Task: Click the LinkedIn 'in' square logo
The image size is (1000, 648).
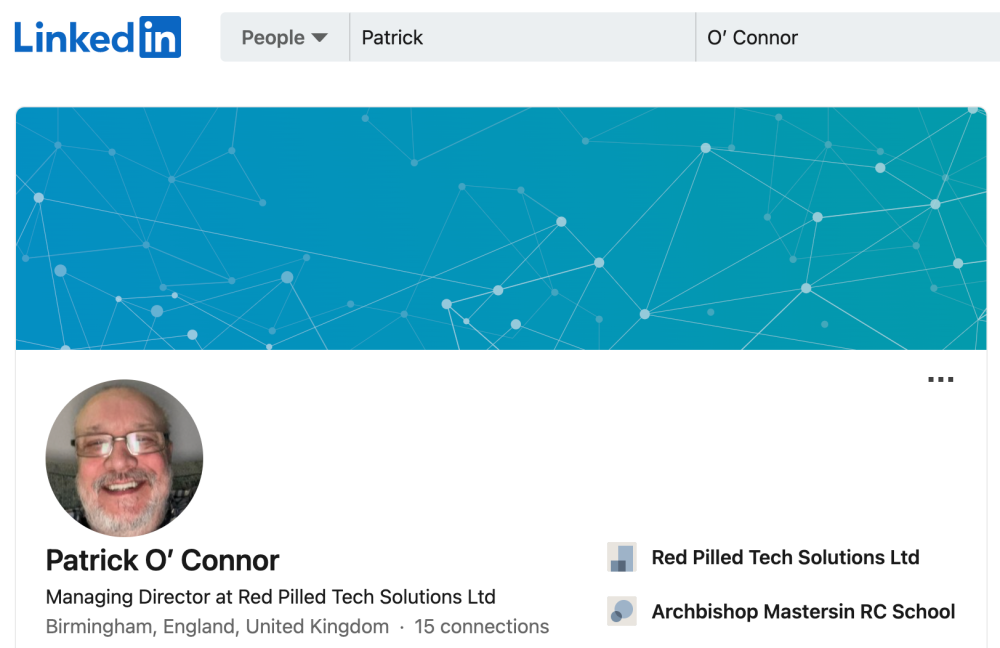Action: 160,37
